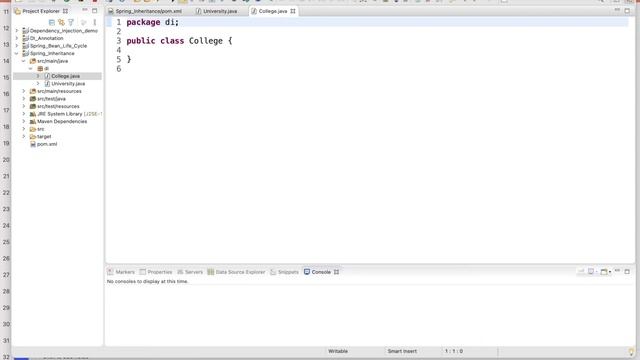This screenshot has width=640, height=360.
Task: Expand the src/test/java folder
Action: click(24, 99)
